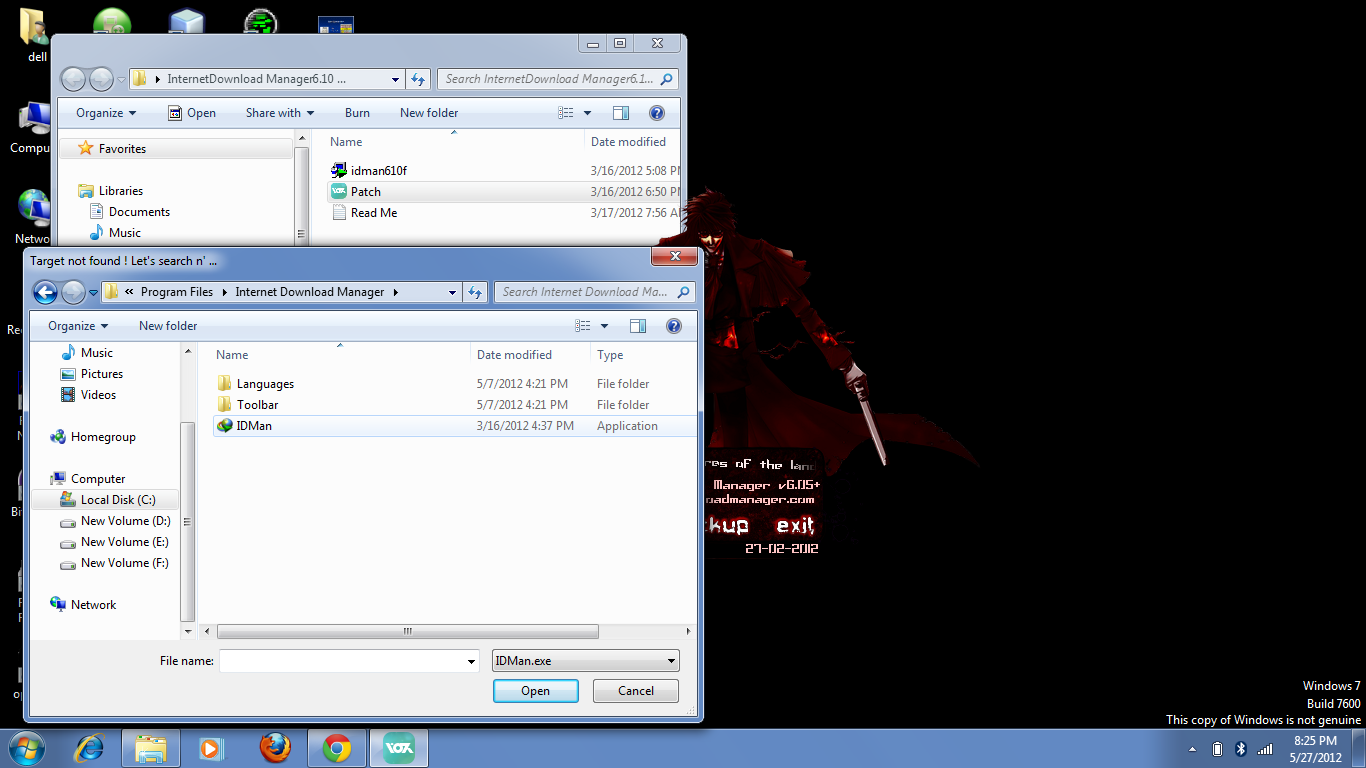Viewport: 1366px width, 768px height.
Task: Open address bar history dropdown in dialog
Action: [x=452, y=292]
